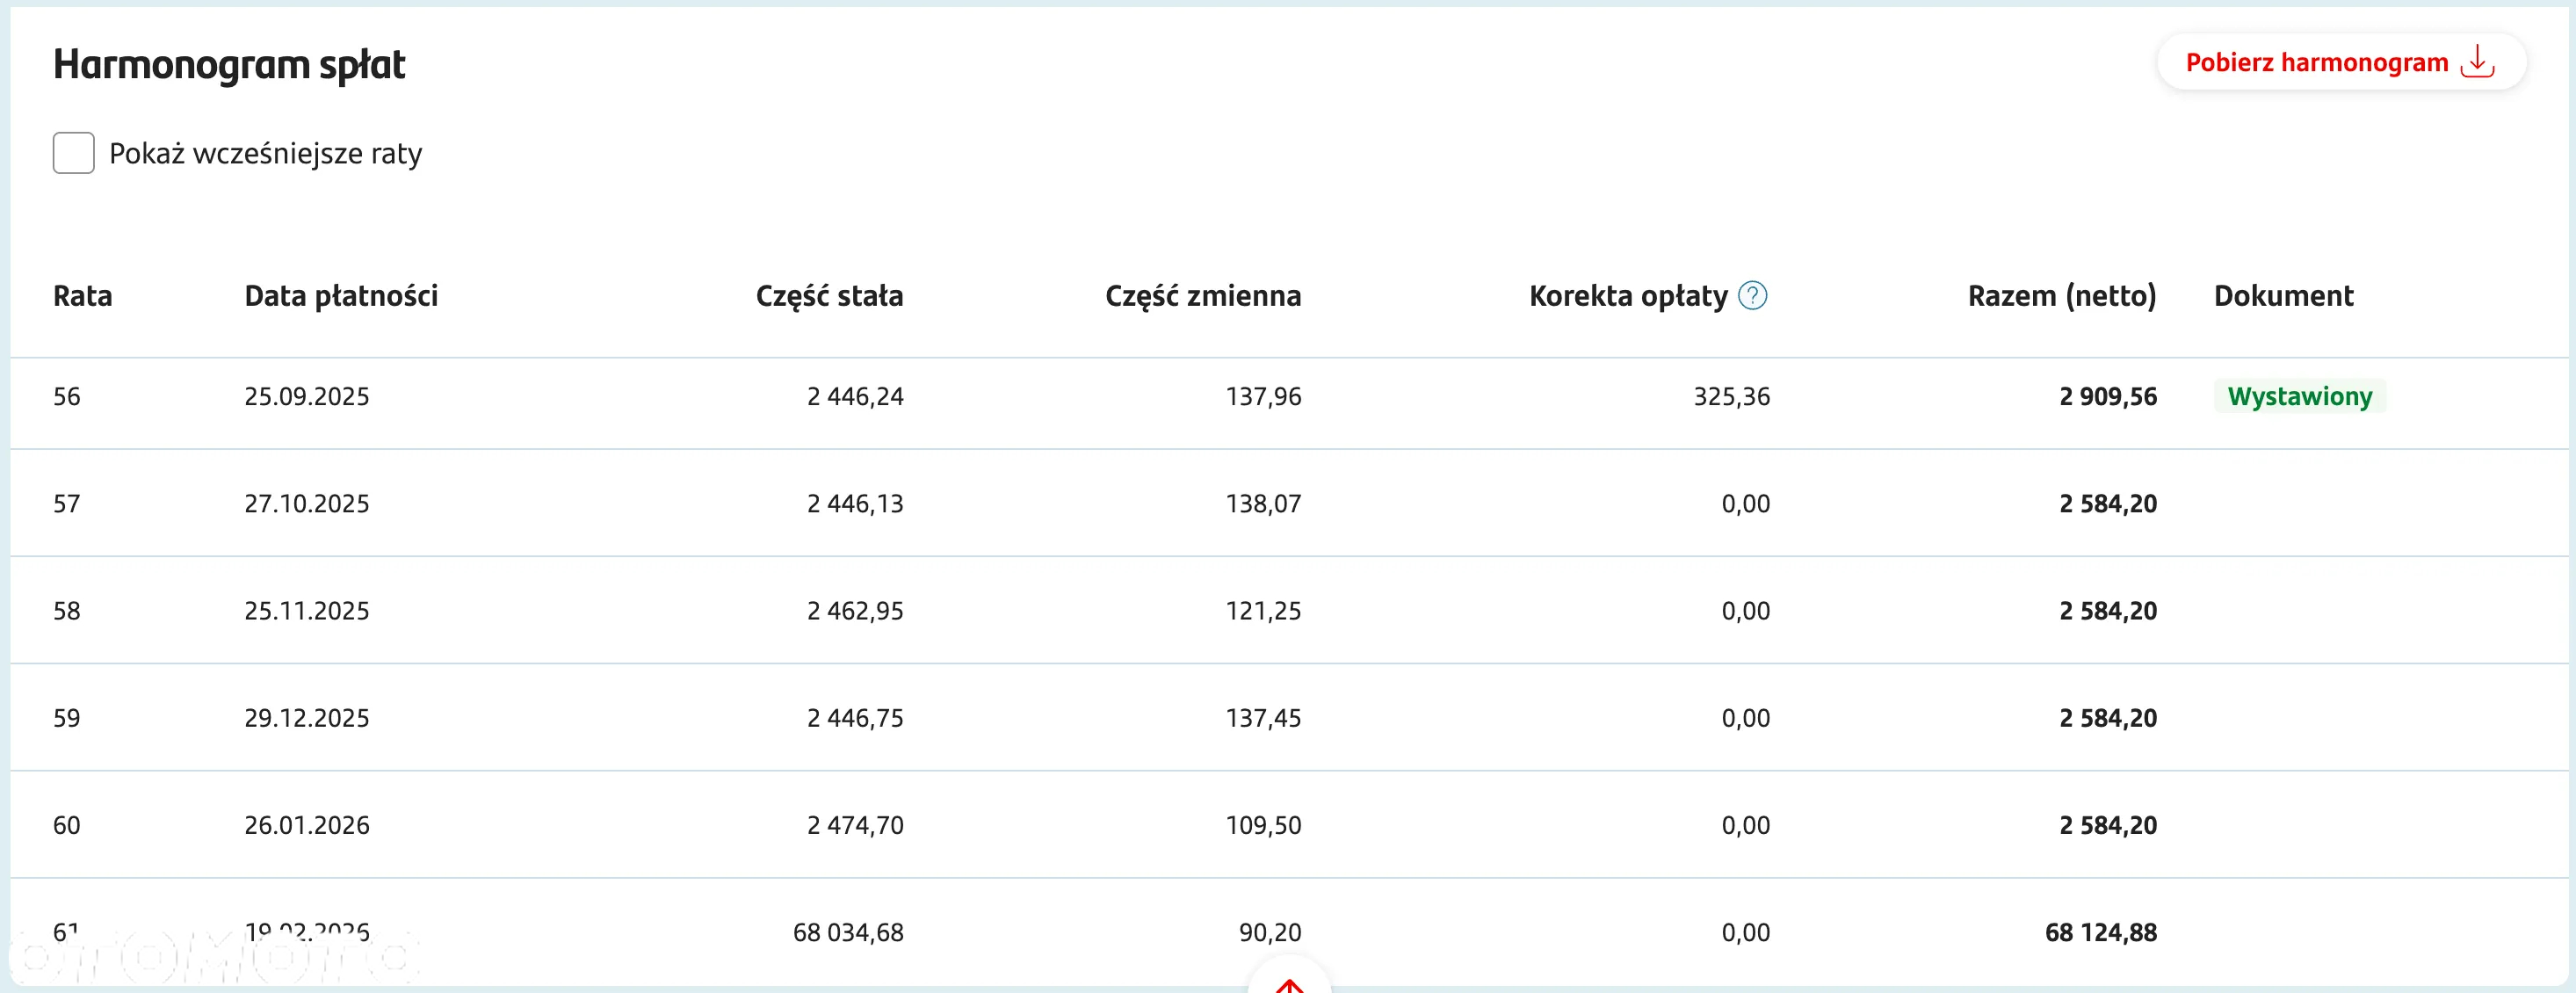Click the variable part value 121,25

1264,610
